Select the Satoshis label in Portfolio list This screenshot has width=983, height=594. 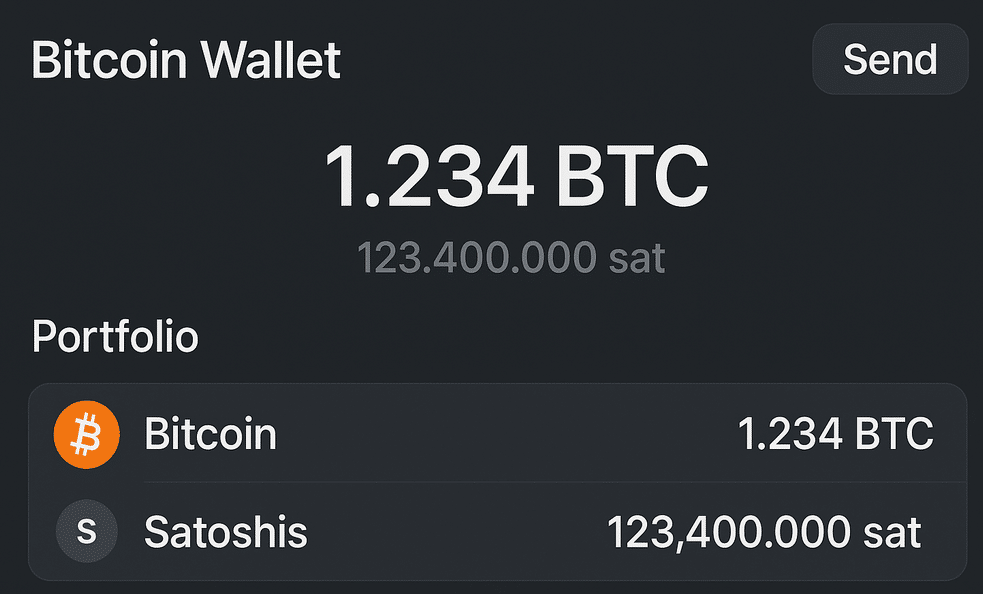226,532
